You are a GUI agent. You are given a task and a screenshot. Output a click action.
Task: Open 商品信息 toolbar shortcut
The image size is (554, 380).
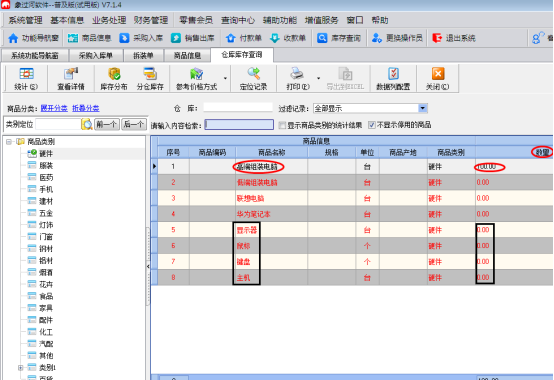tap(89, 38)
